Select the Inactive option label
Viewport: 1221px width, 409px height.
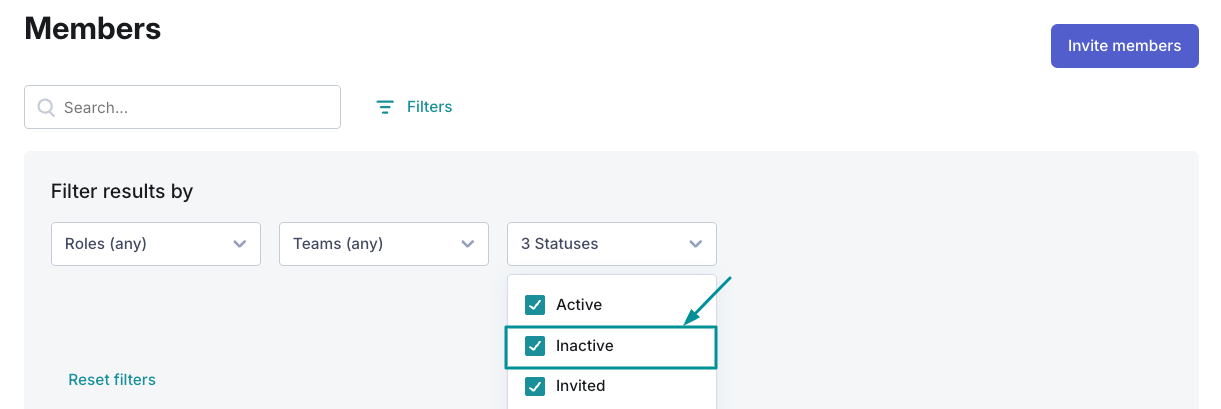(x=585, y=346)
